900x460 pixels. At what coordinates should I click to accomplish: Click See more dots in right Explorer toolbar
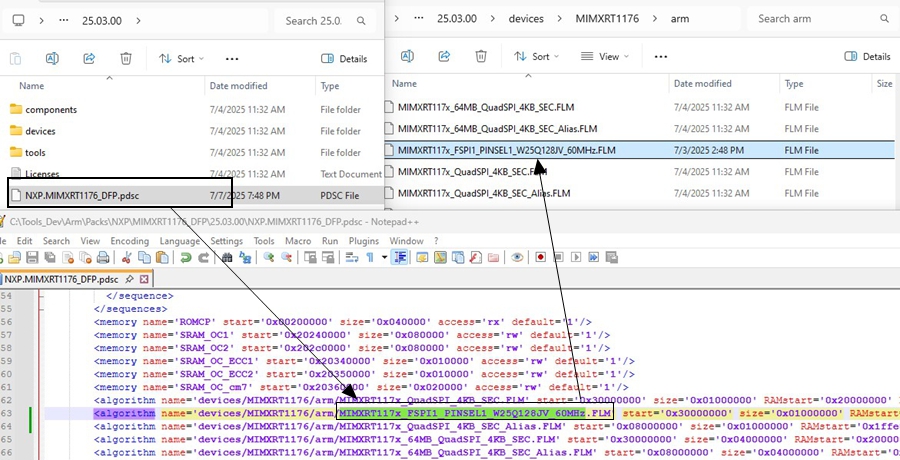[661, 56]
